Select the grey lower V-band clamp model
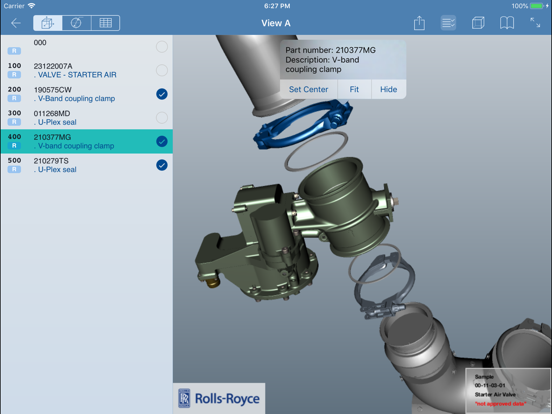Viewport: 552px width, 414px height. (385, 287)
